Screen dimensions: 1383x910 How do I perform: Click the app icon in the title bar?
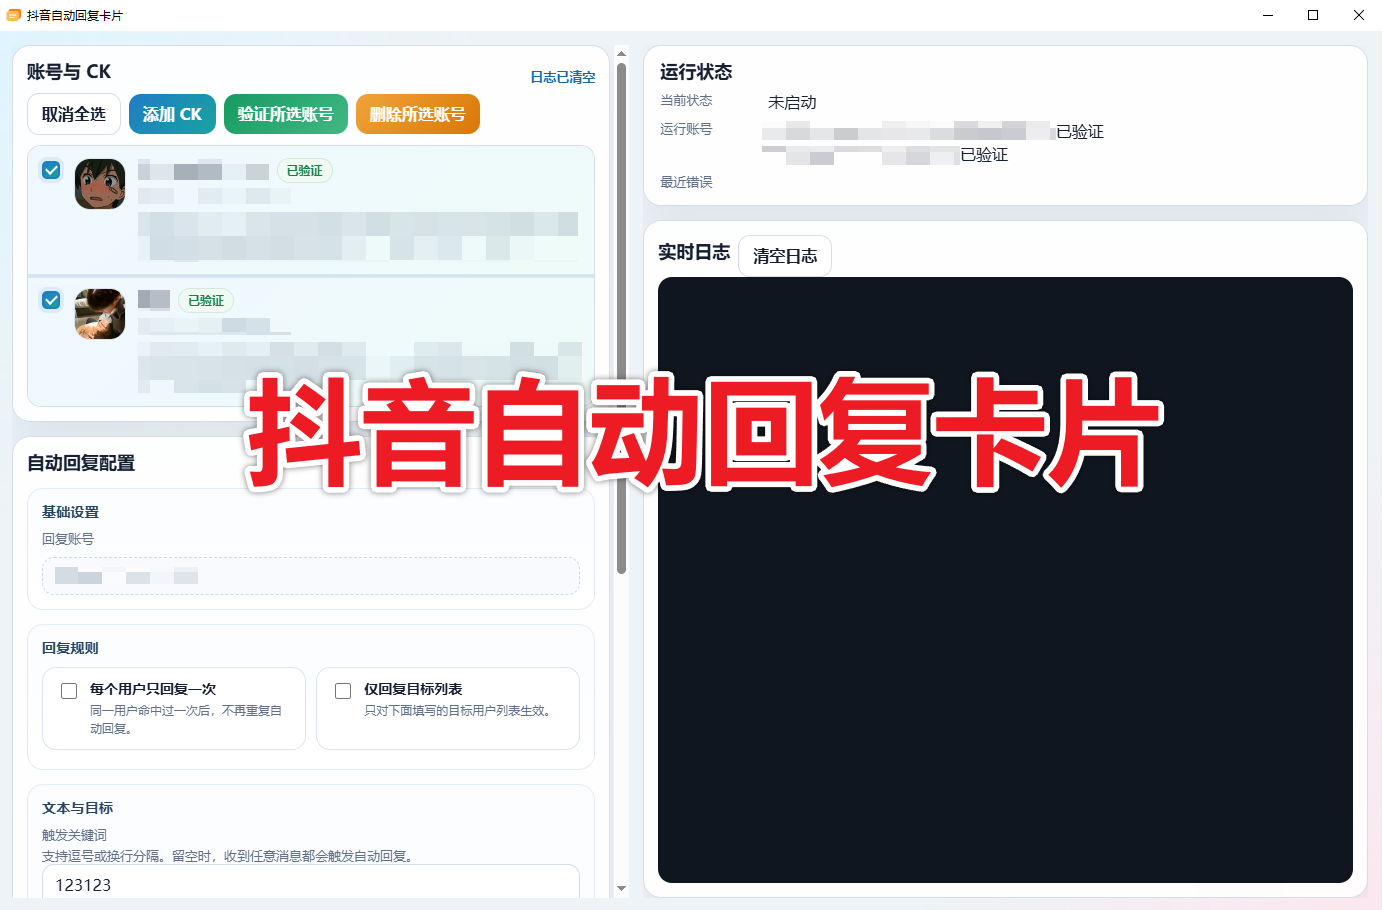click(x=14, y=15)
